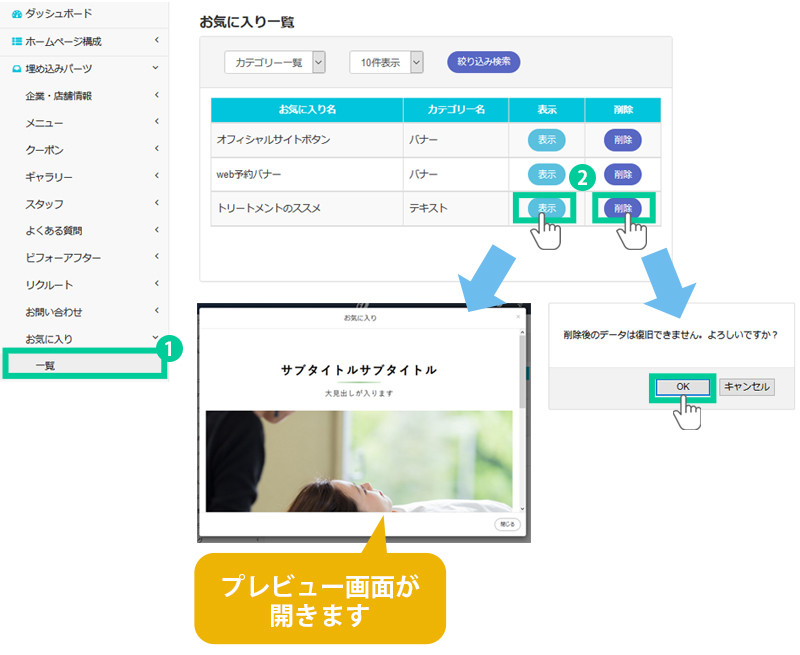Click the Dashboard icon in sidebar
The image size is (800, 655).
point(16,14)
